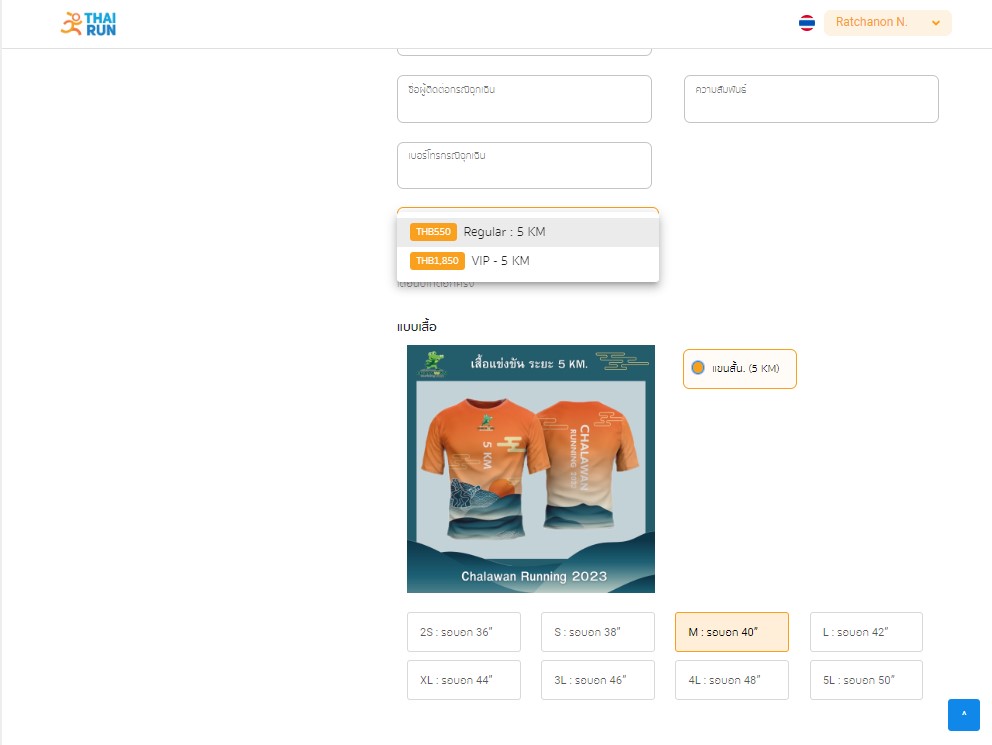
Task: Click the THB550 price badge
Action: pos(433,232)
